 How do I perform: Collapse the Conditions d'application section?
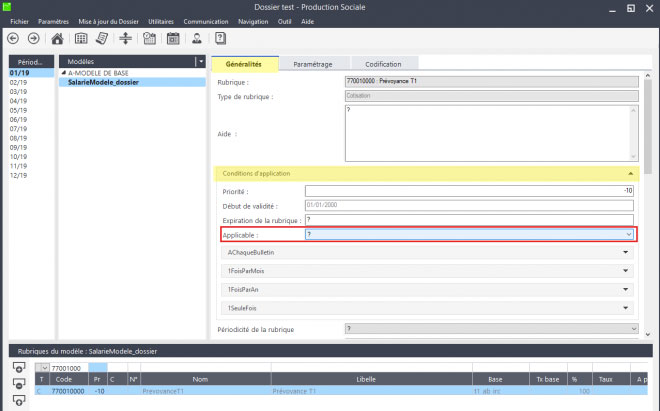coord(630,173)
